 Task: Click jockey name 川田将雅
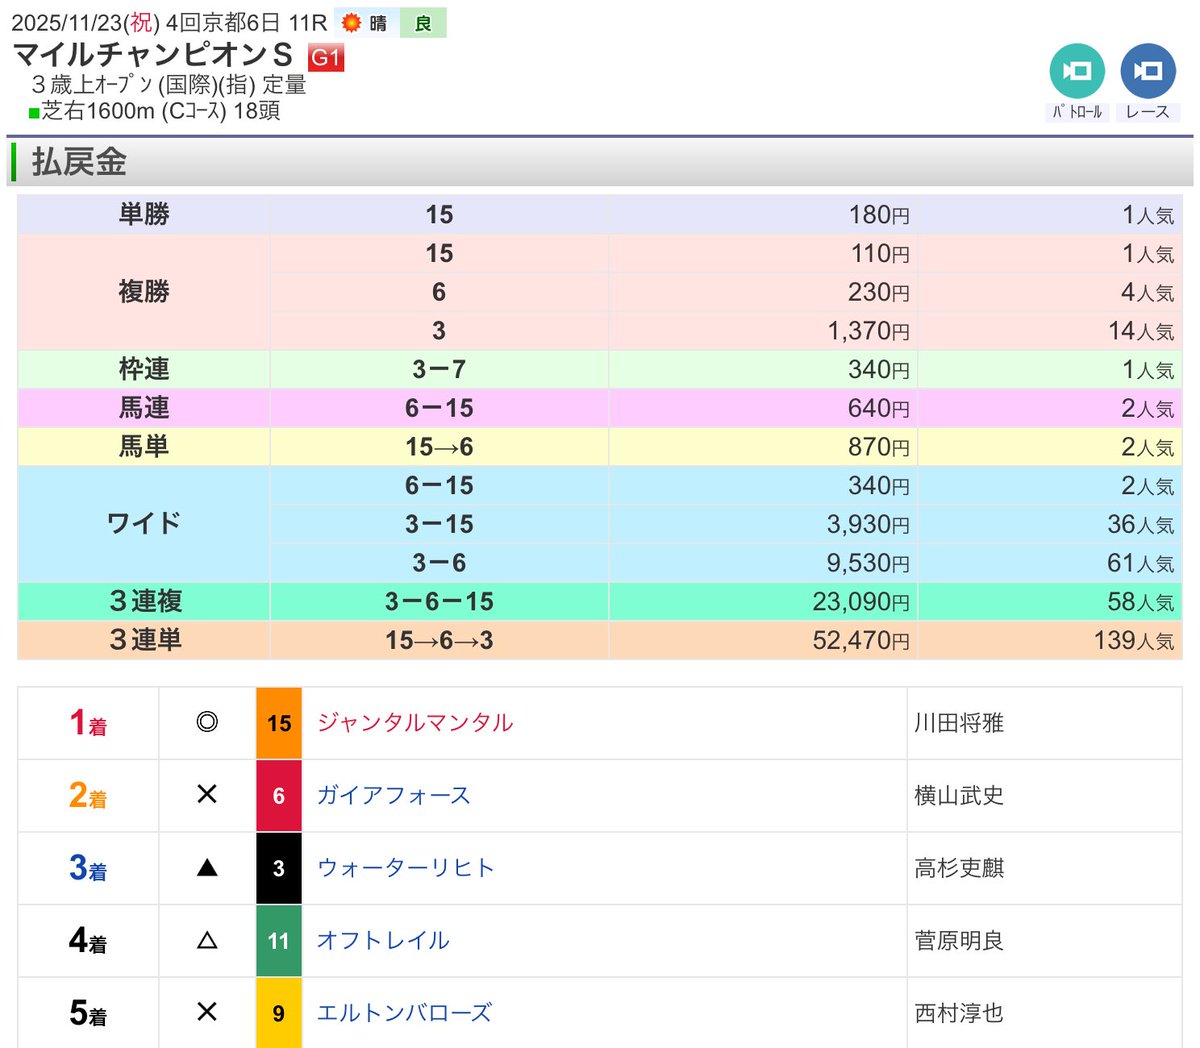[959, 723]
